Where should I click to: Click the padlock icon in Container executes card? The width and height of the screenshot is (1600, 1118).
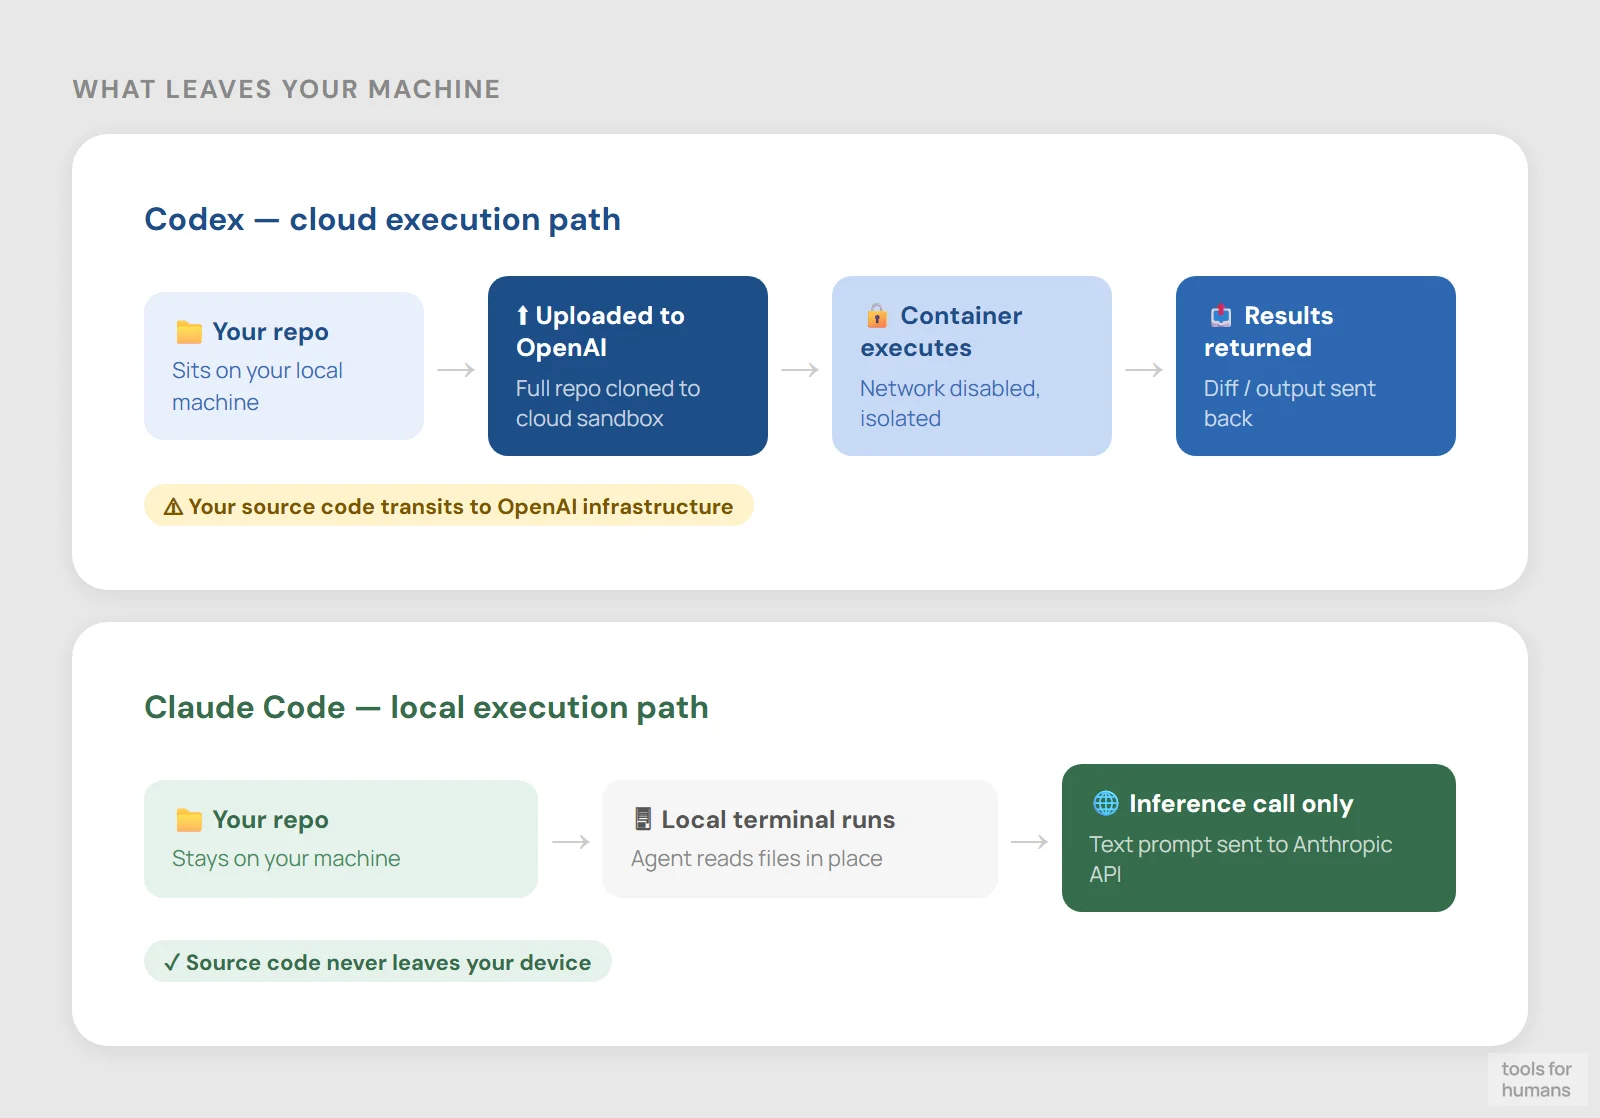pos(878,316)
